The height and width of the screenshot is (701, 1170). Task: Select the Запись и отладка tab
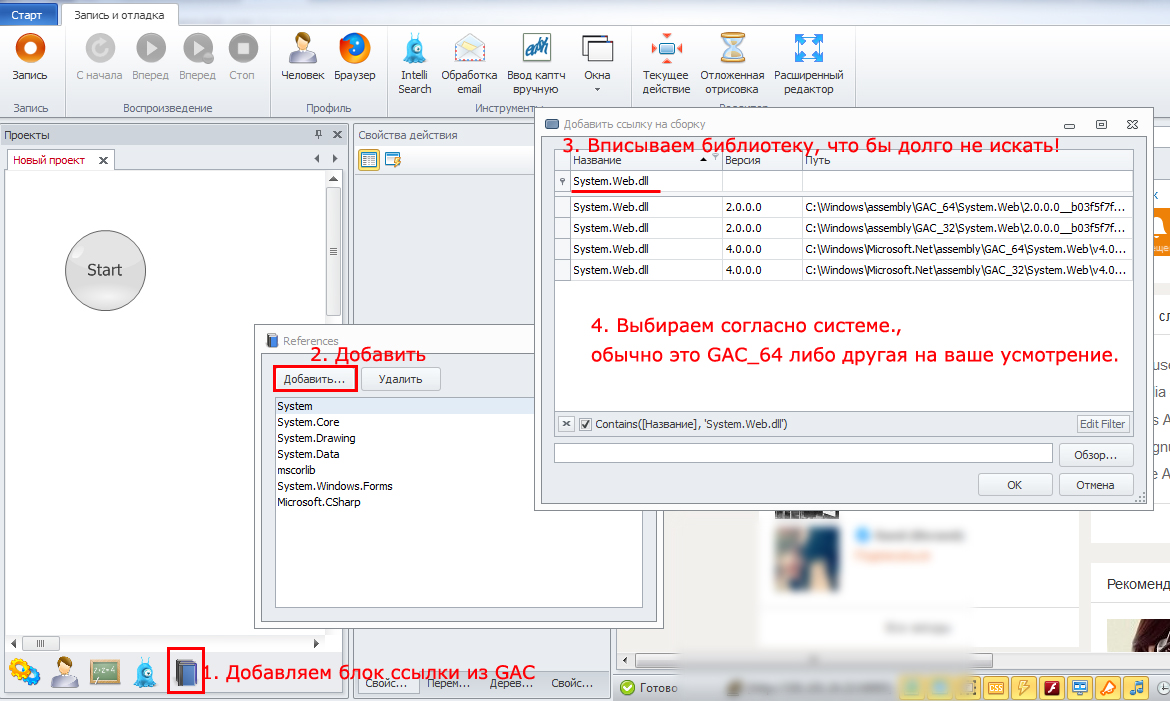pos(119,15)
